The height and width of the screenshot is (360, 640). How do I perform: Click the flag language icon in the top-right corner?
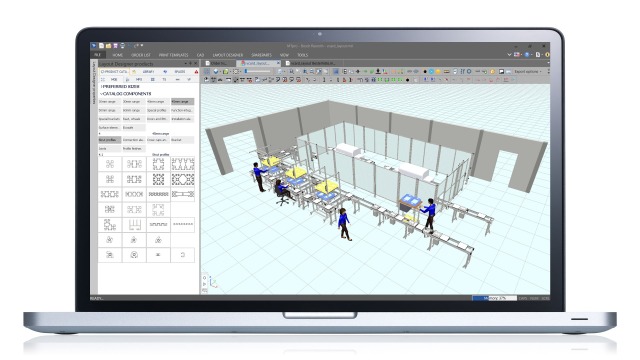[x=517, y=54]
